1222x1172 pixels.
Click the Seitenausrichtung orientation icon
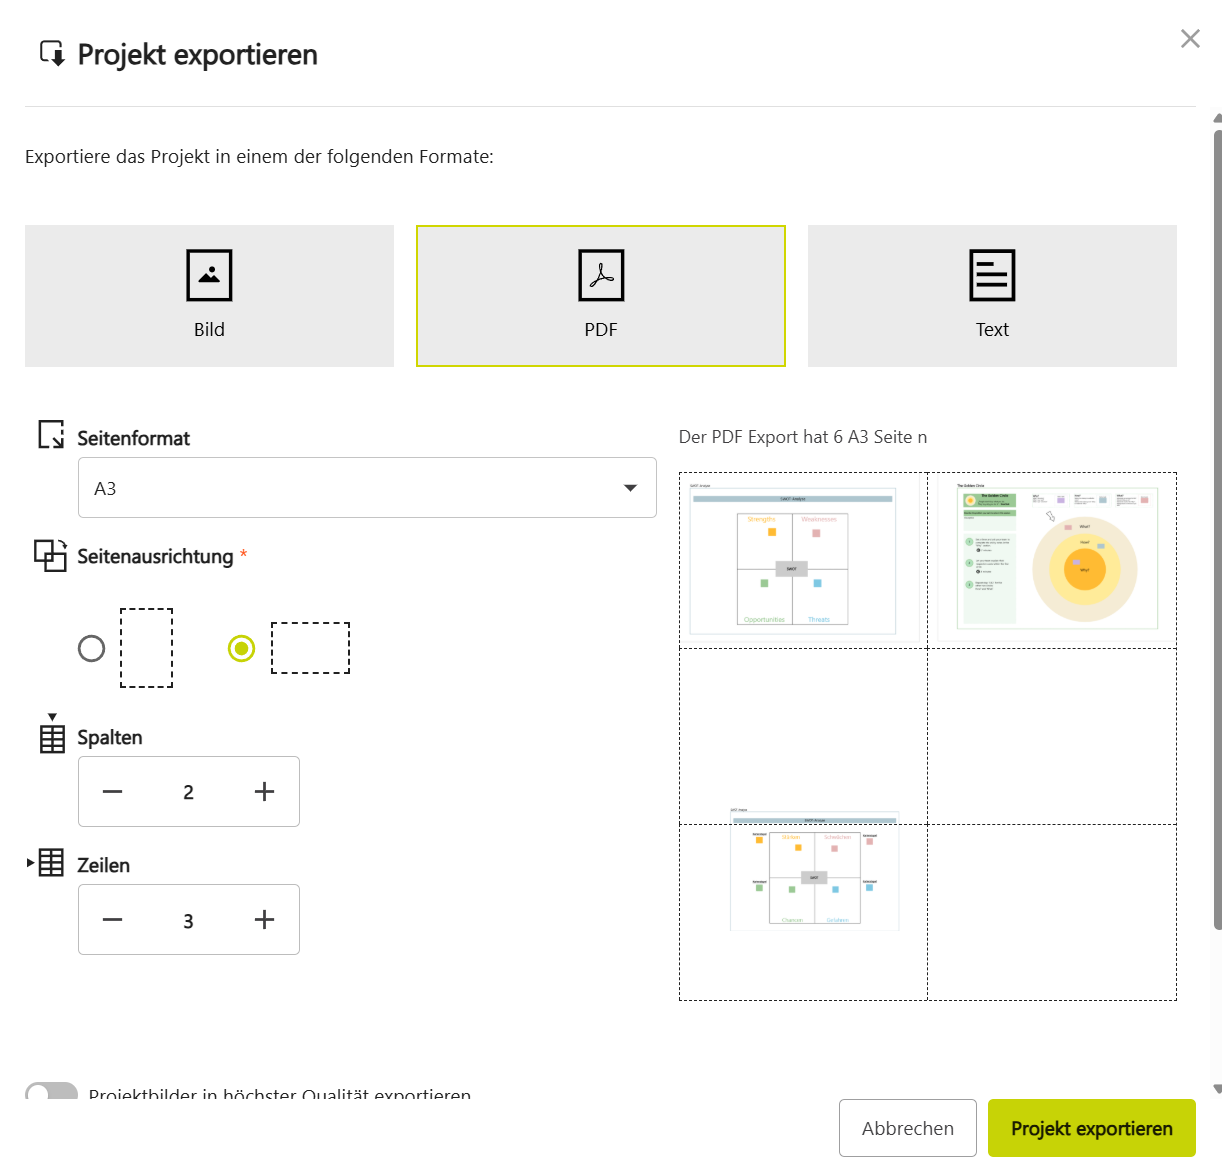(x=50, y=555)
